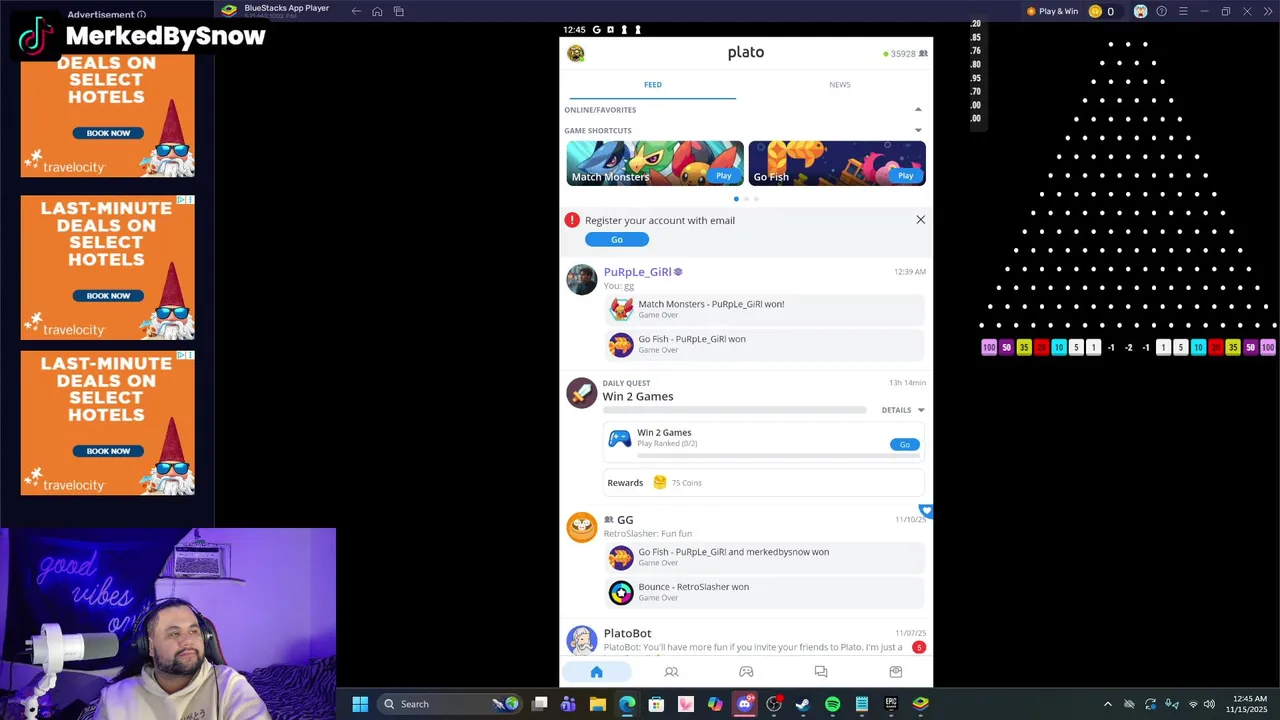Open the volume control in system tray

click(x=1209, y=704)
